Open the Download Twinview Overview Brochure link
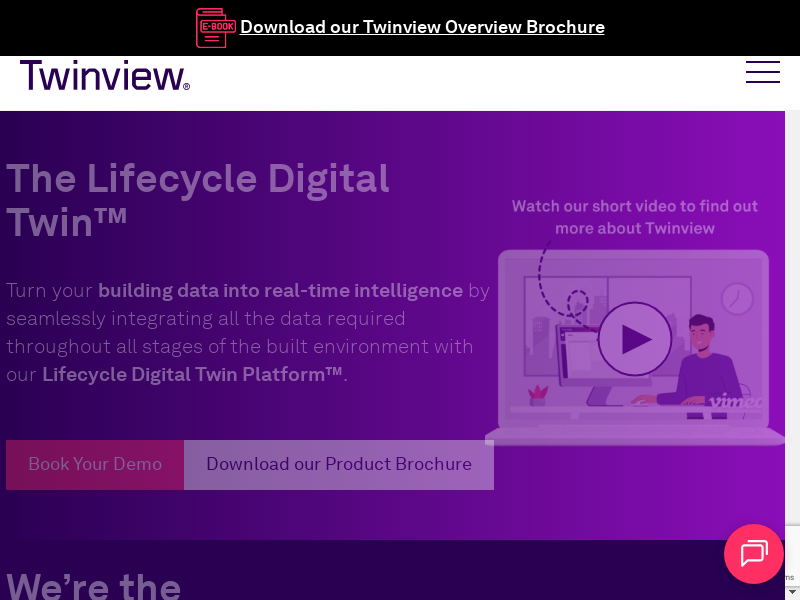Screen dimensions: 800x600 [422, 27]
